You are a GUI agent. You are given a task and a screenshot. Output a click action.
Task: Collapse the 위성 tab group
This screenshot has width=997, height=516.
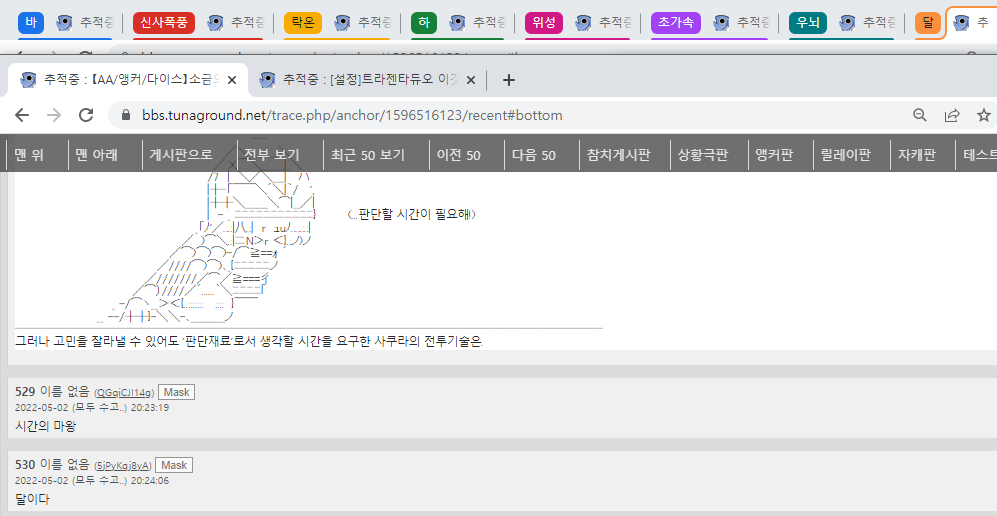[x=544, y=22]
